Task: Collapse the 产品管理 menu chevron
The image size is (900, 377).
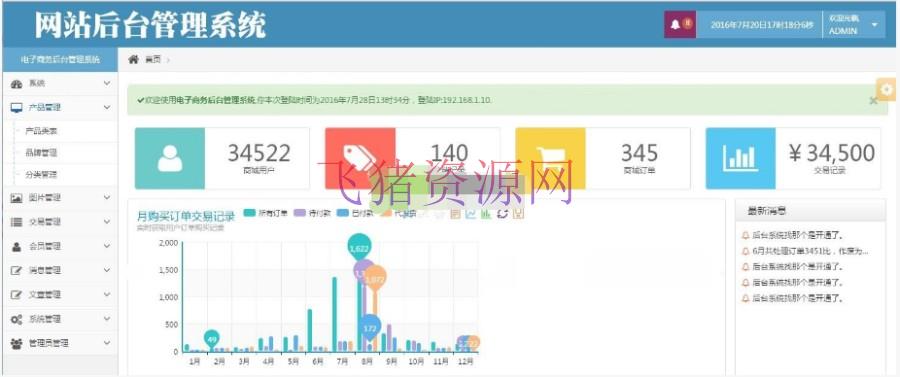Action: (107, 107)
